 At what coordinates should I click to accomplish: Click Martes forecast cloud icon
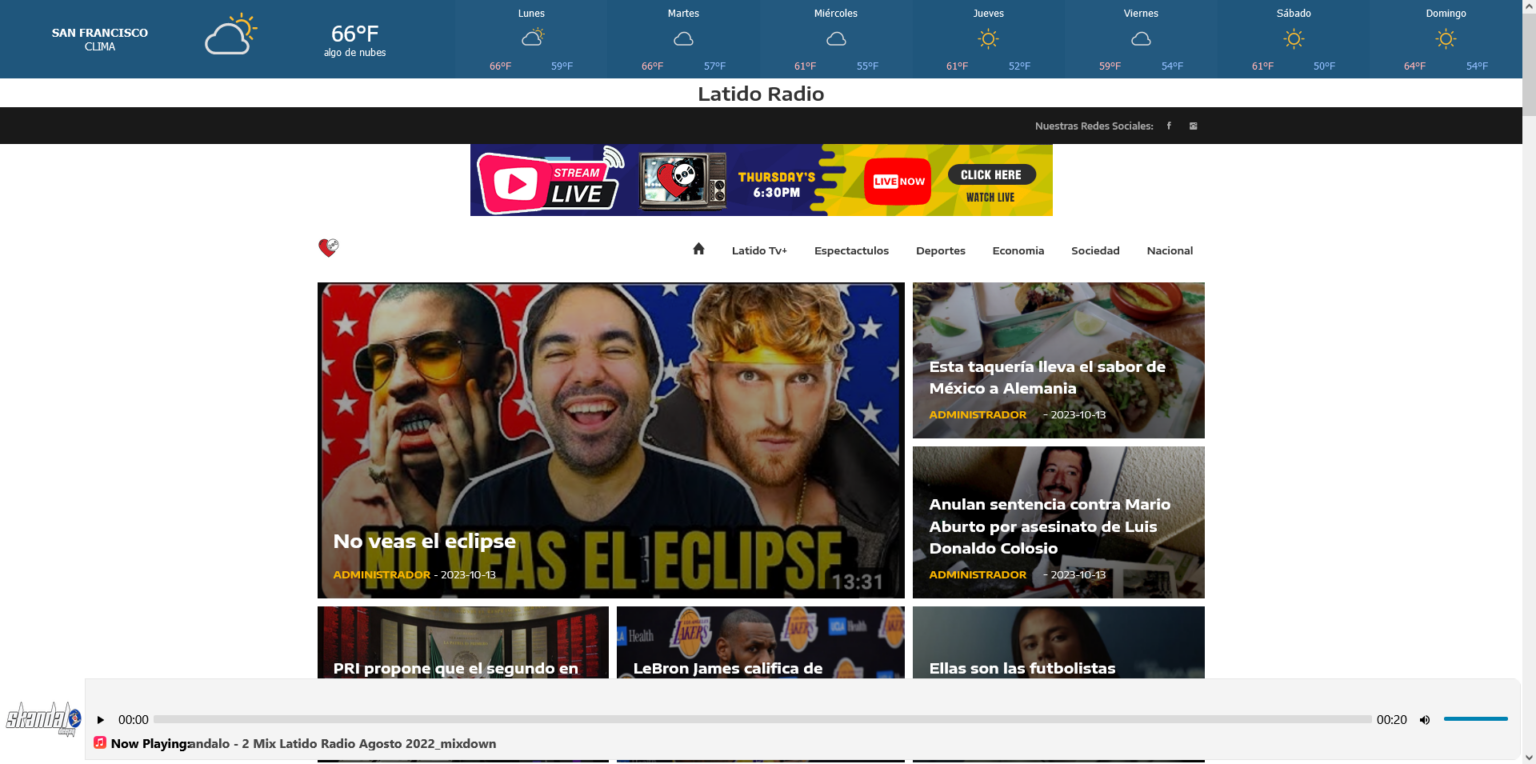point(684,39)
